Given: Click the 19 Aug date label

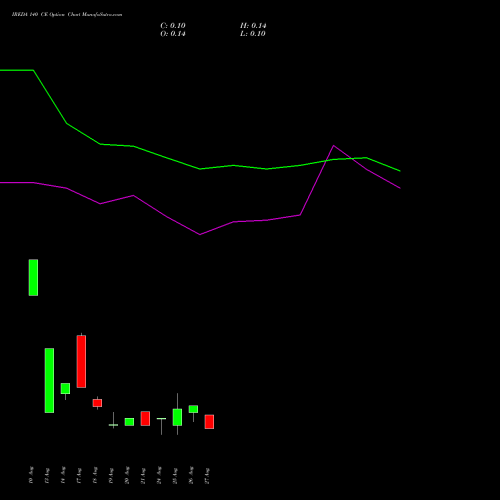Looking at the screenshot, I should coord(111,475).
